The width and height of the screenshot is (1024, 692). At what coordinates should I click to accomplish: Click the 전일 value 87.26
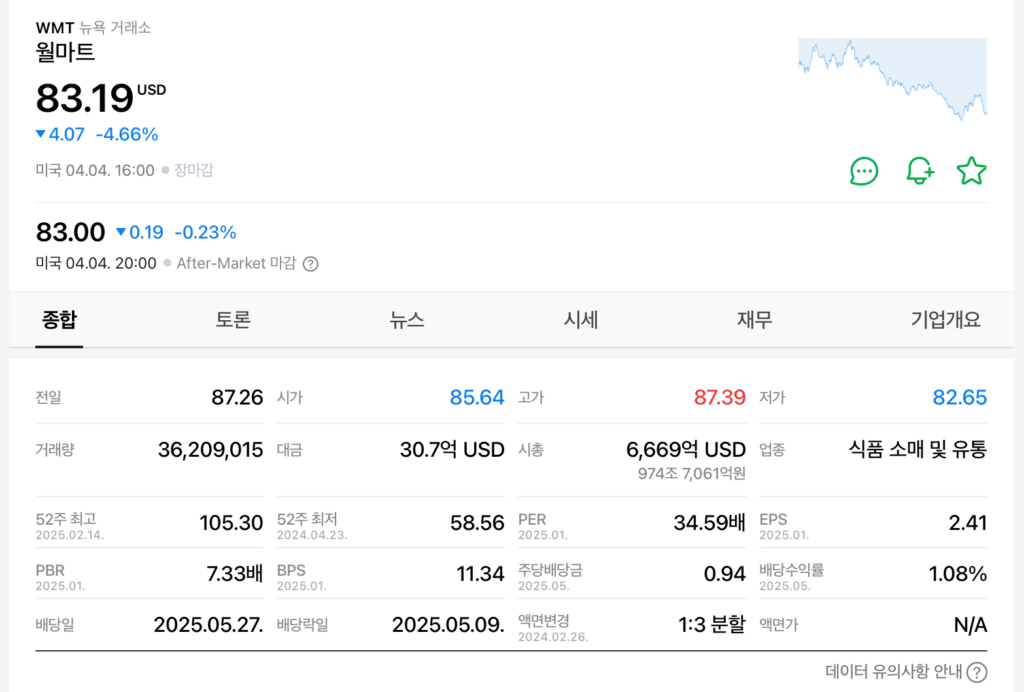click(x=237, y=398)
